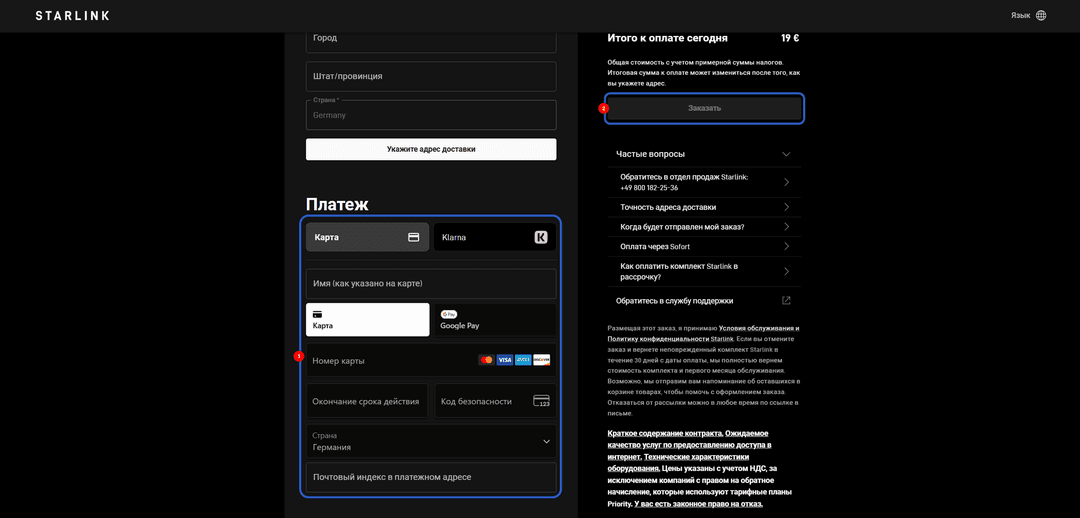Open Обратитесь в отдел продаж Starlink item
Viewport: 1080px width, 518px height.
(704, 183)
